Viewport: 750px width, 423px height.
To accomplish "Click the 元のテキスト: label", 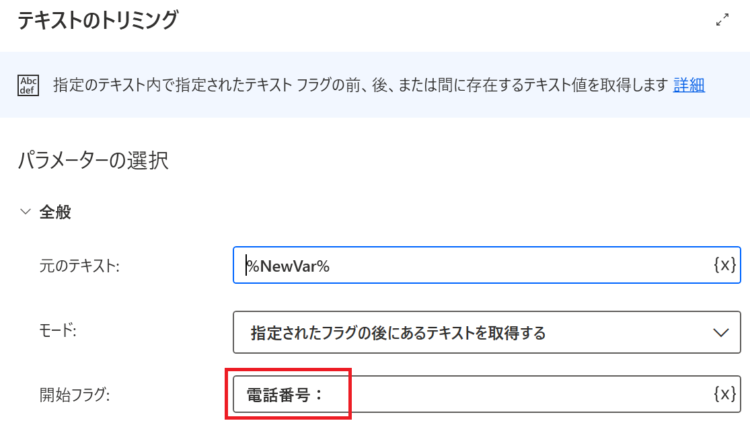I will coord(79,266).
